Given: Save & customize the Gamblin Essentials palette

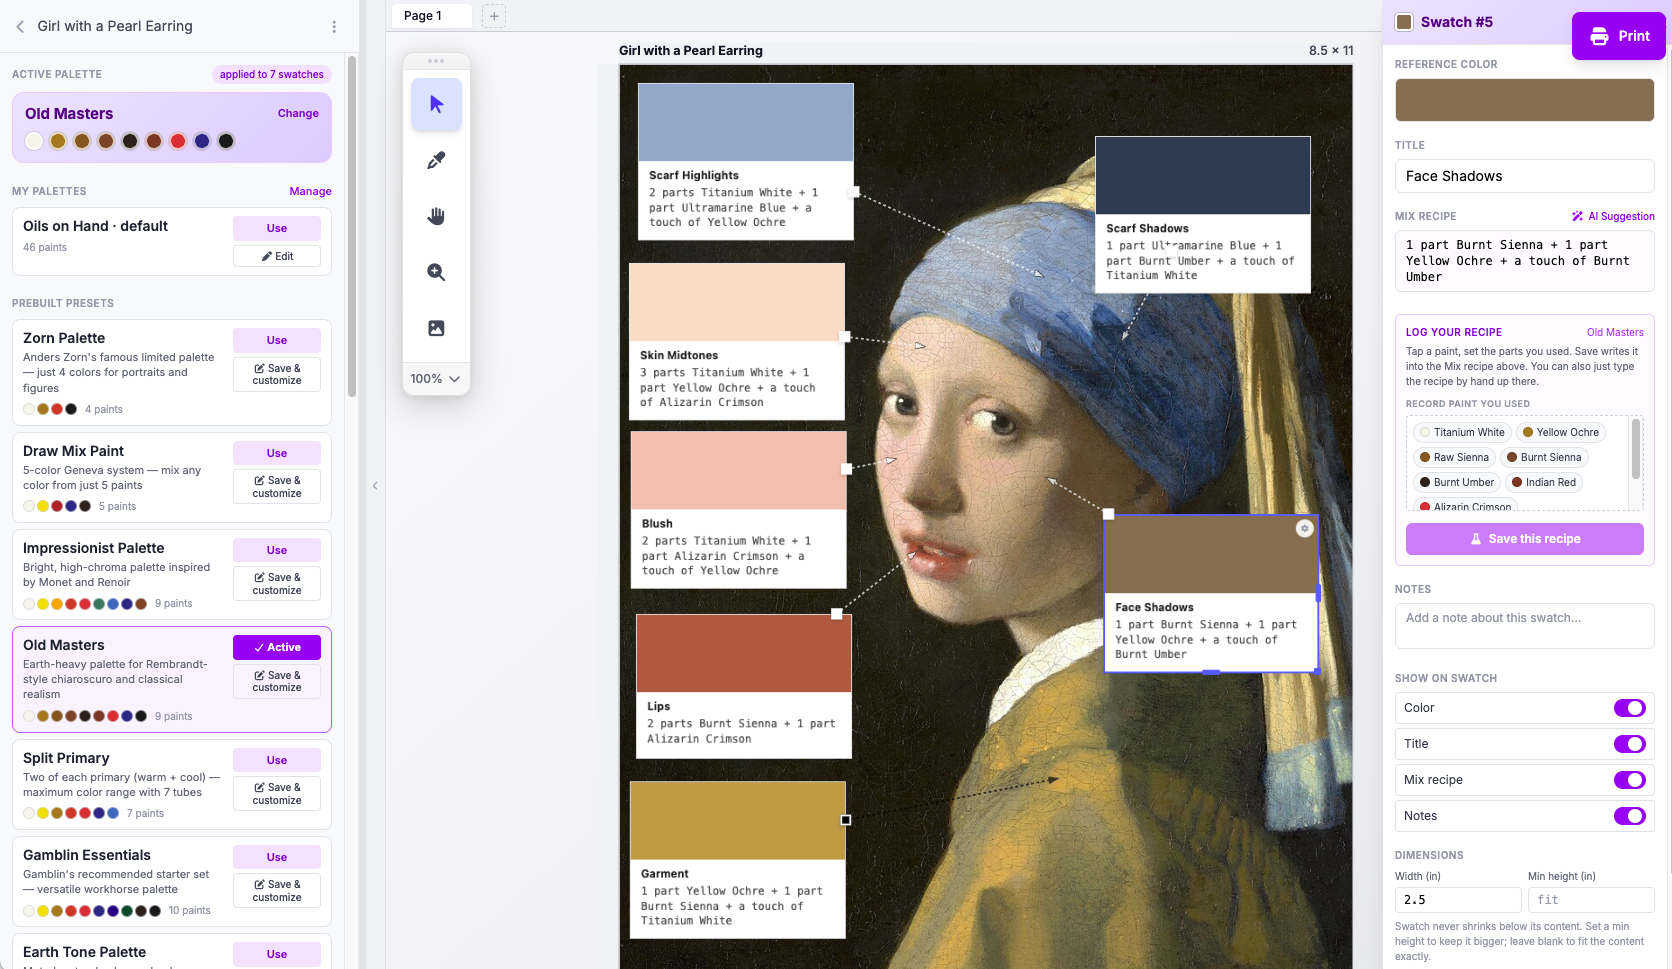Looking at the screenshot, I should pos(277,890).
